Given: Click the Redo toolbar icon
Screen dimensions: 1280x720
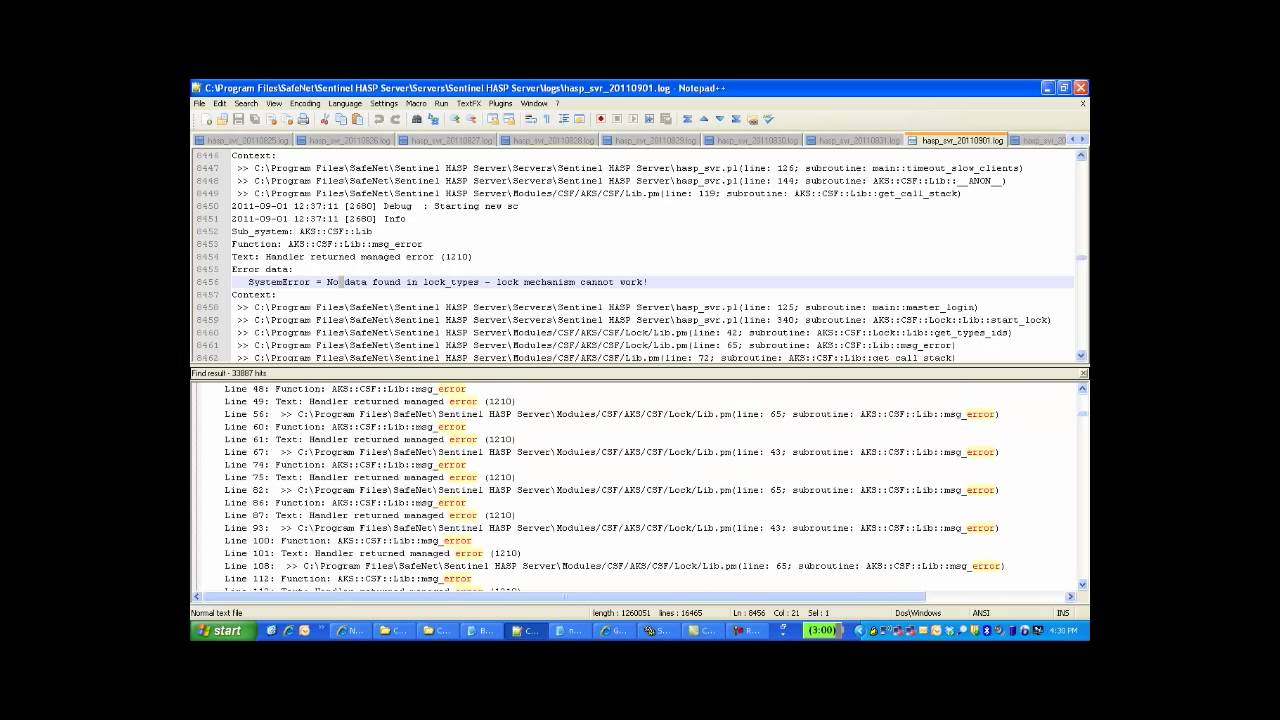Looking at the screenshot, I should tap(395, 119).
